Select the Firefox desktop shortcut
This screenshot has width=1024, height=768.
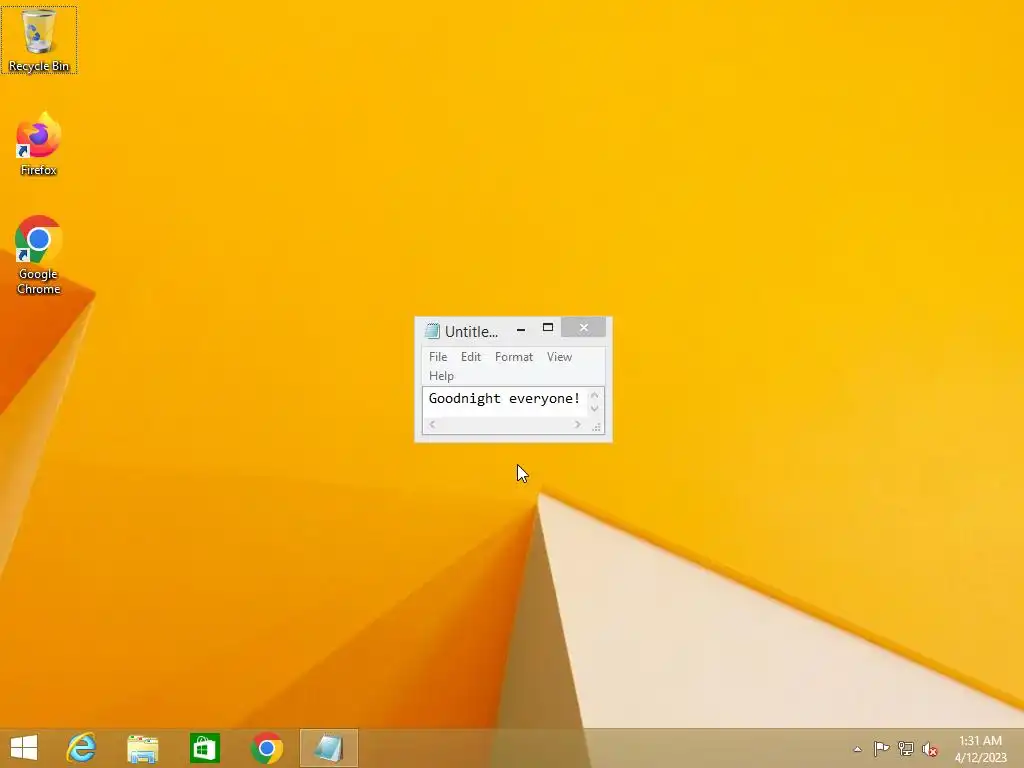coord(39,144)
